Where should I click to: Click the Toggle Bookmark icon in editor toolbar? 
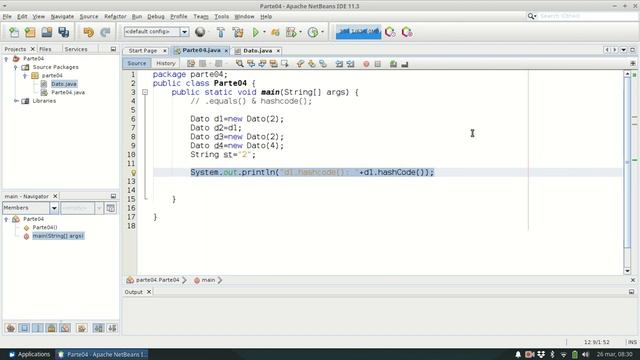[x=323, y=64]
